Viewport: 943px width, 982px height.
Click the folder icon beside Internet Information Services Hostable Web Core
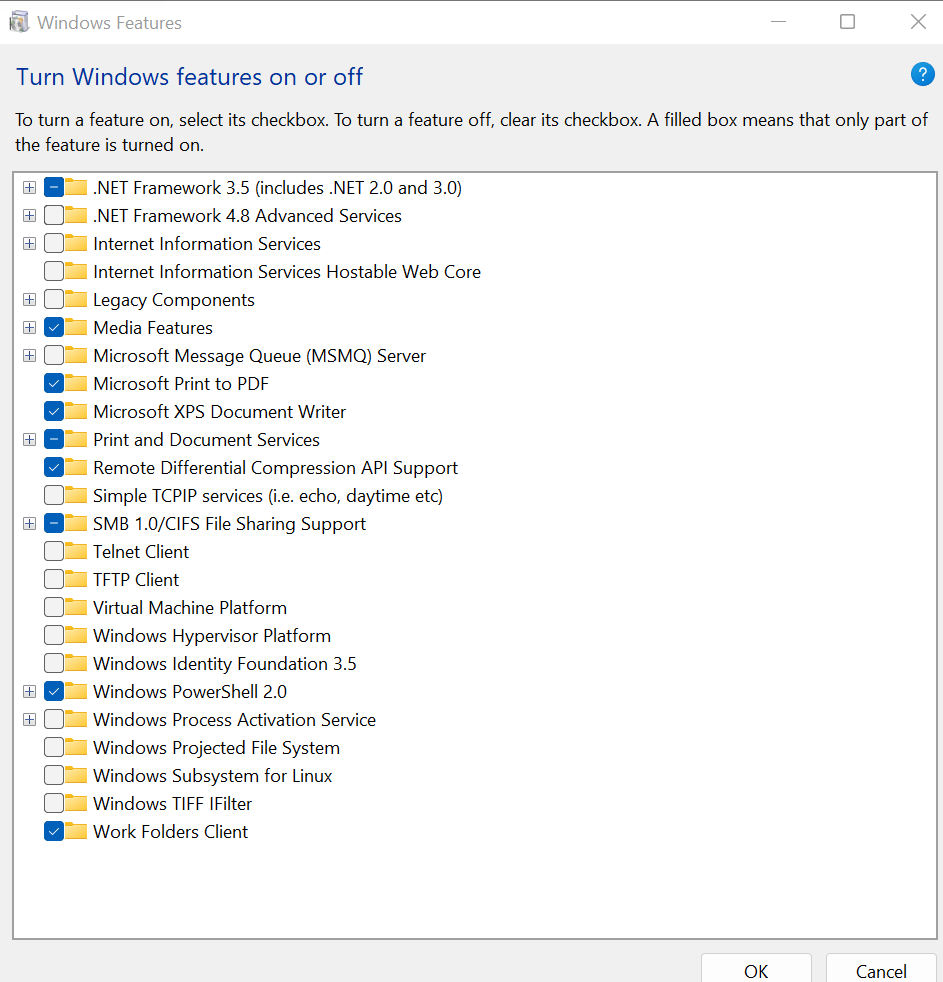pyautogui.click(x=76, y=271)
